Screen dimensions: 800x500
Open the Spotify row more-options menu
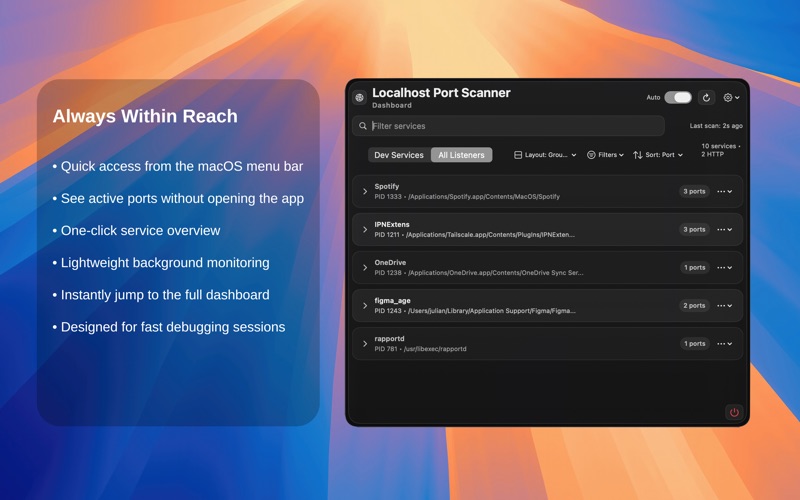click(724, 191)
